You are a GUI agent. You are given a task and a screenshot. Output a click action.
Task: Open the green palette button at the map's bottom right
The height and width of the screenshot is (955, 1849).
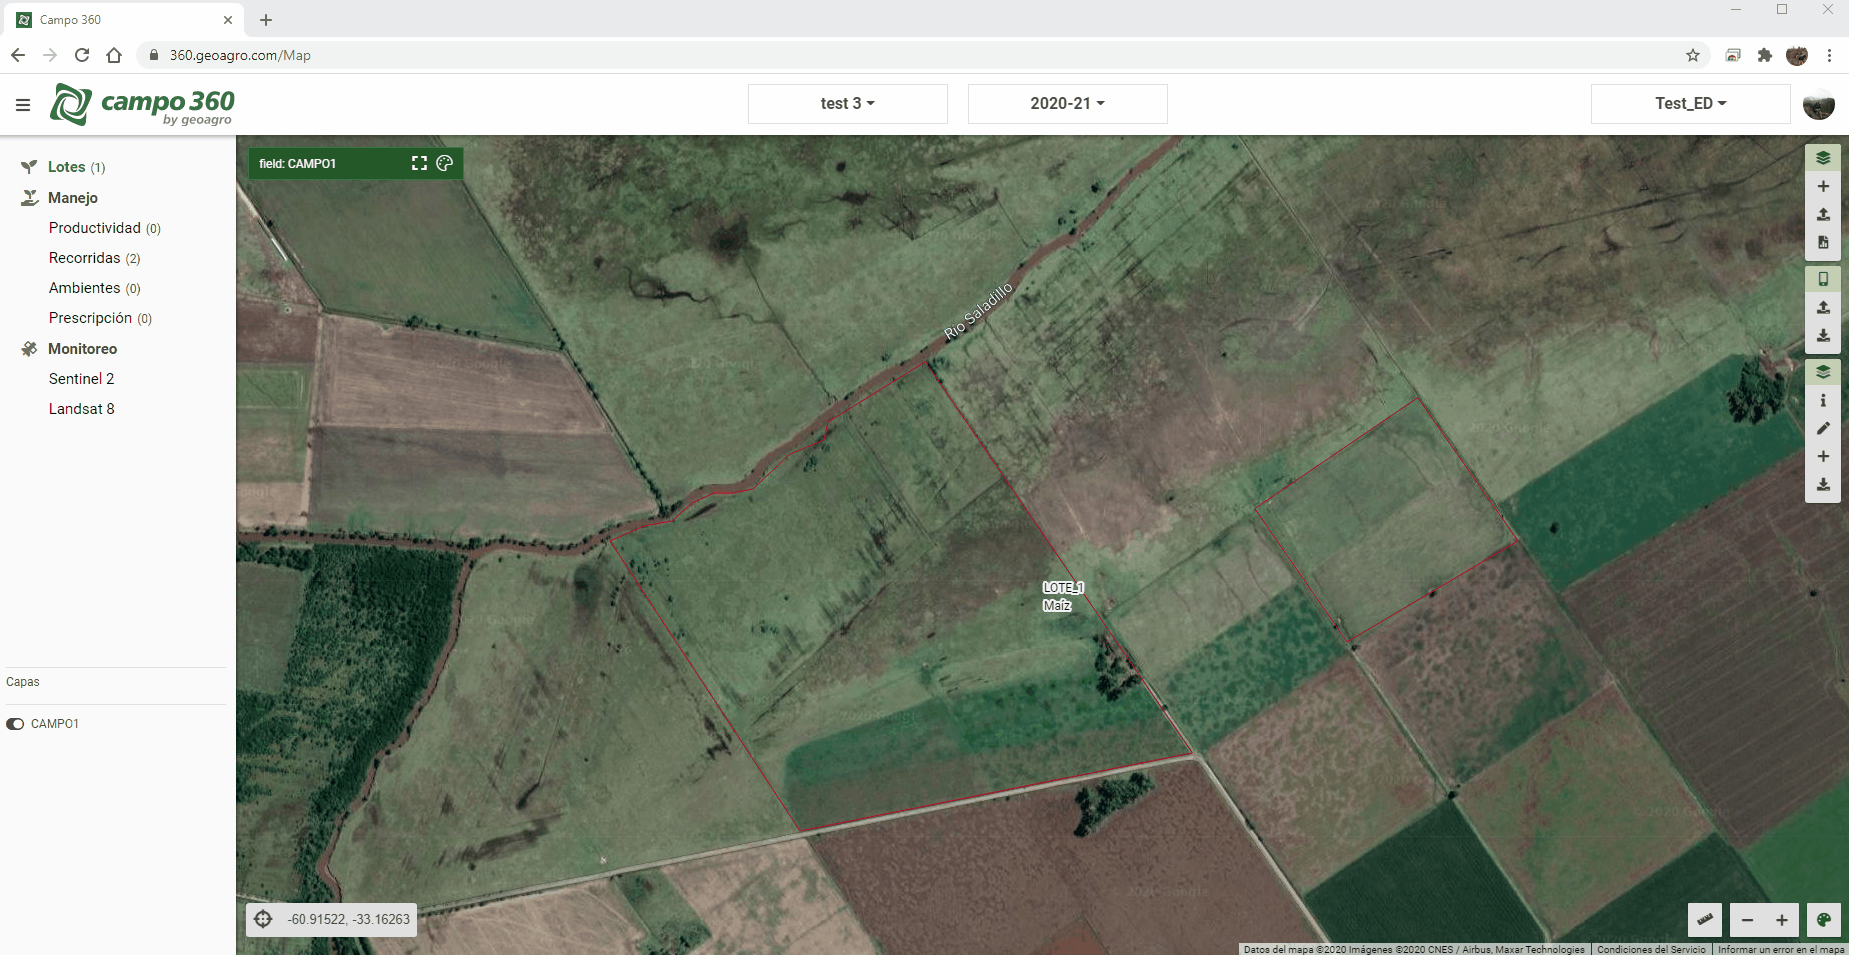point(1823,920)
